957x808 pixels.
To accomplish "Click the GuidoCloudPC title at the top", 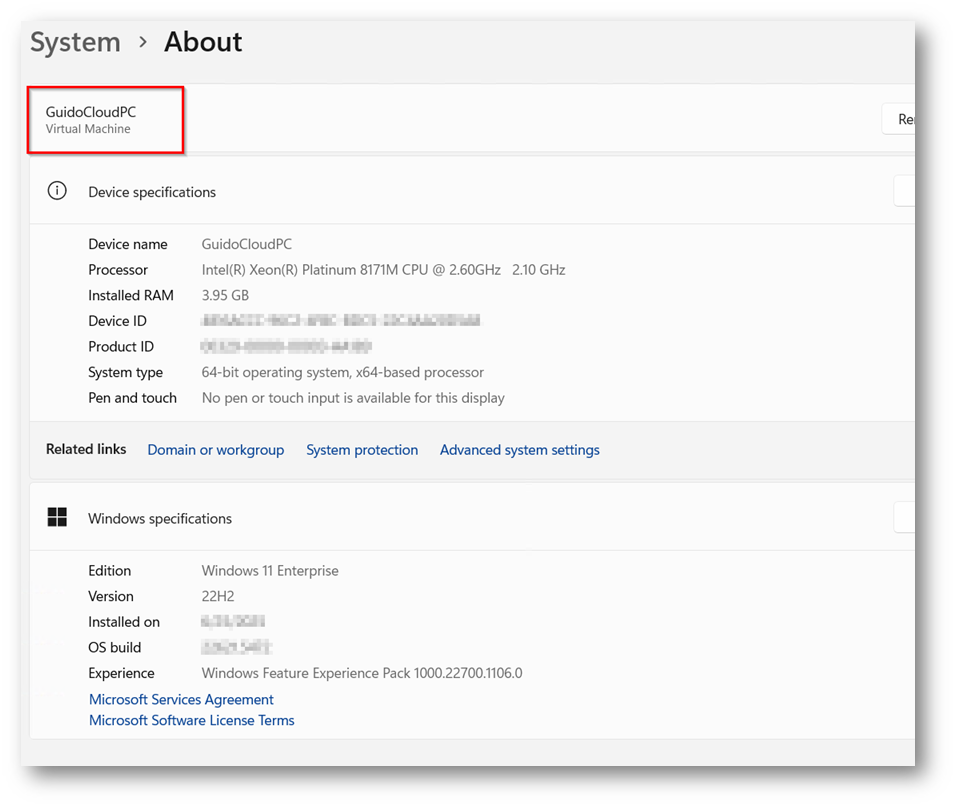I will coord(91,112).
